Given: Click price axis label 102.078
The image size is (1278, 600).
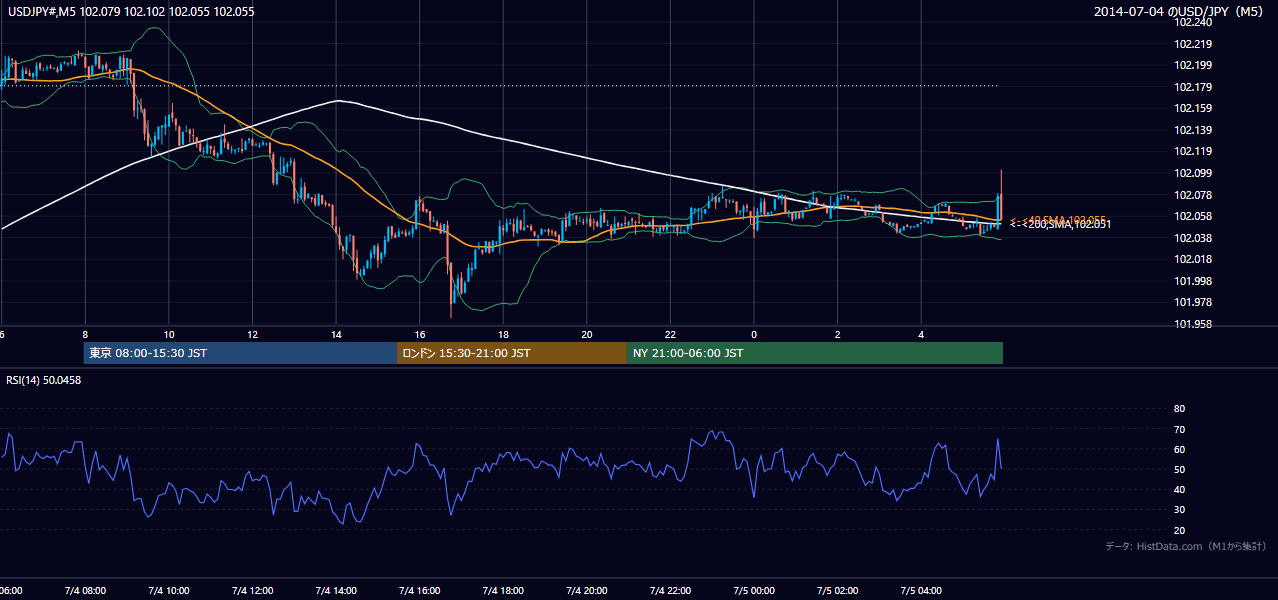Looking at the screenshot, I should (1194, 195).
